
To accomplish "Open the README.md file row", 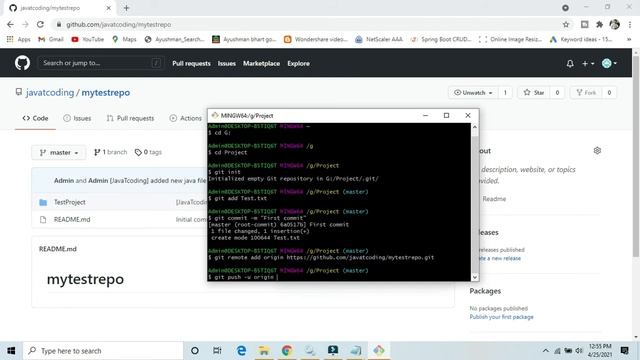I will point(72,219).
